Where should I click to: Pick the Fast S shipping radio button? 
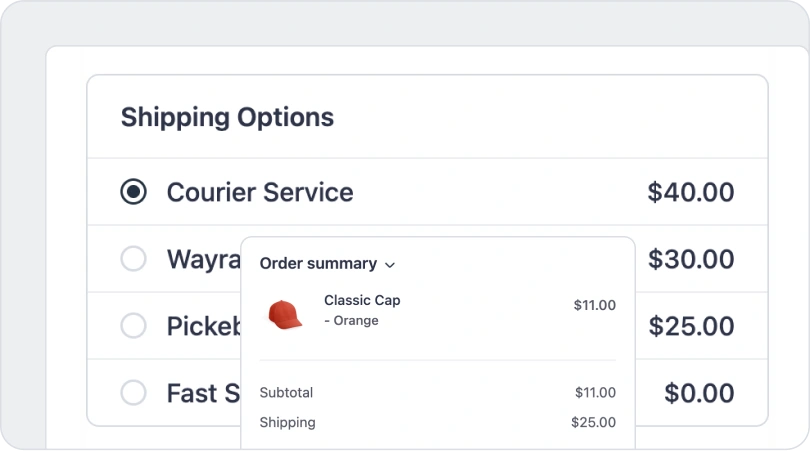click(133, 393)
